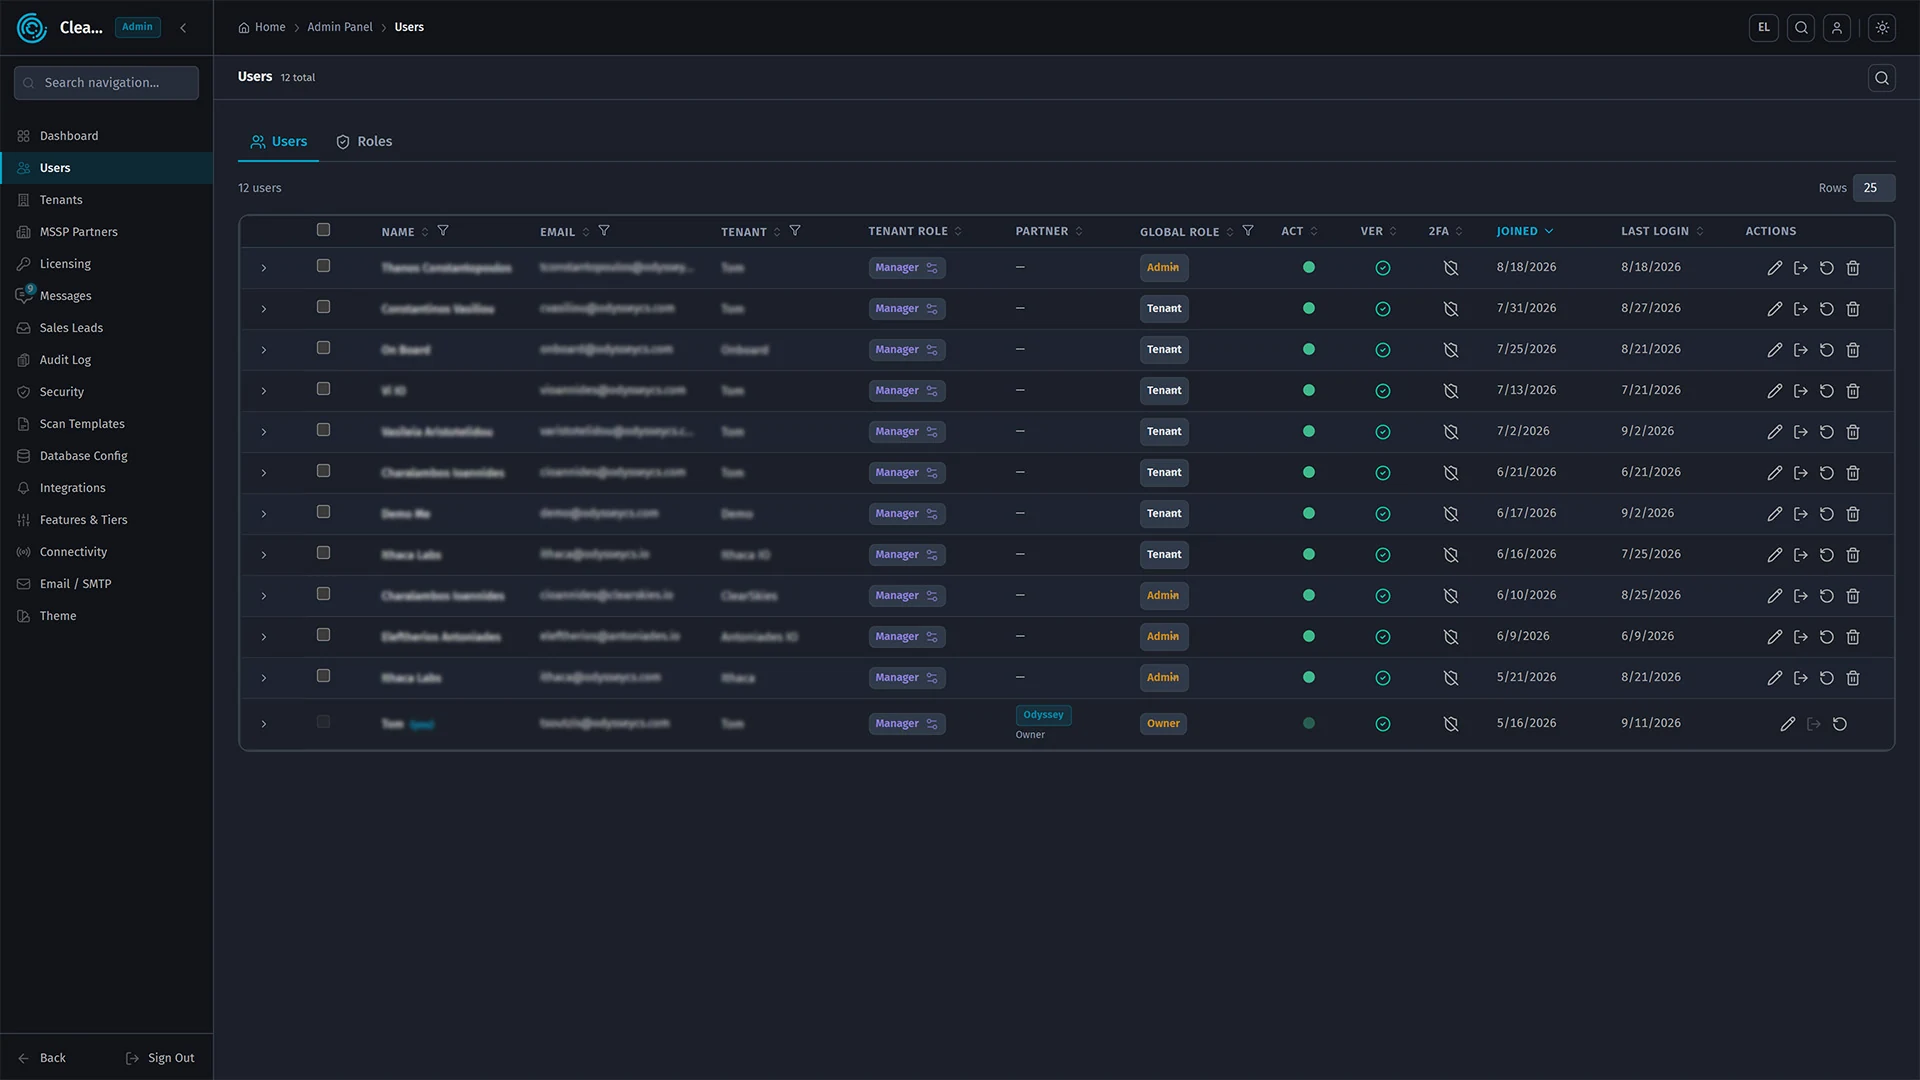Edit the user who joined 7/2/2026
Screen dimensions: 1920x1080
point(1774,432)
